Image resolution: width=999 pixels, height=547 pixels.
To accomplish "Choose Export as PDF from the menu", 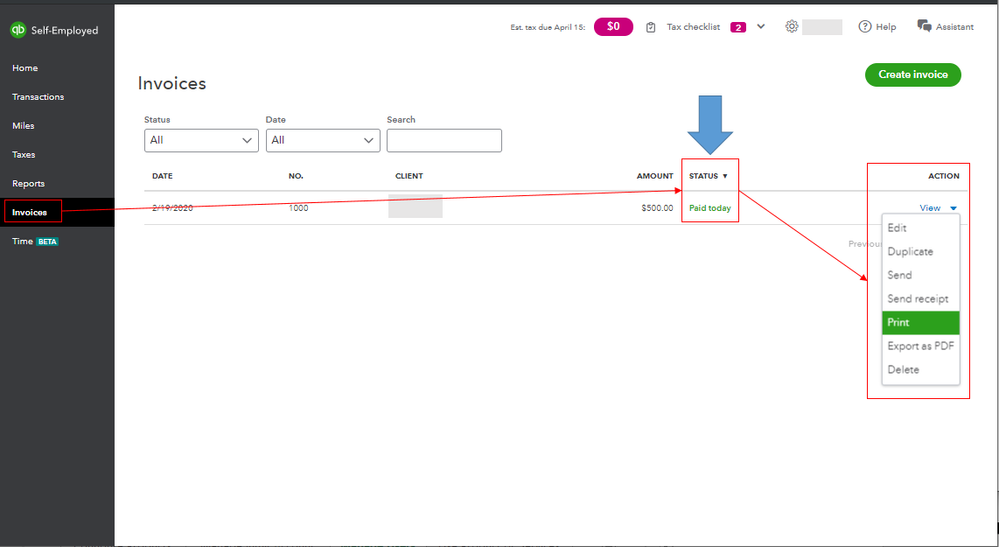I will [921, 346].
